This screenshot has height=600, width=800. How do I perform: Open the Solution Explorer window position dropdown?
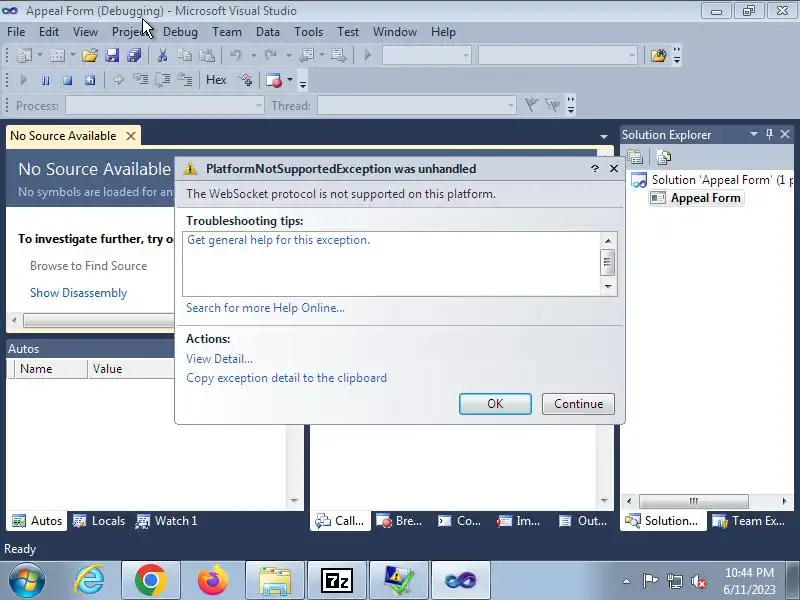coord(754,134)
